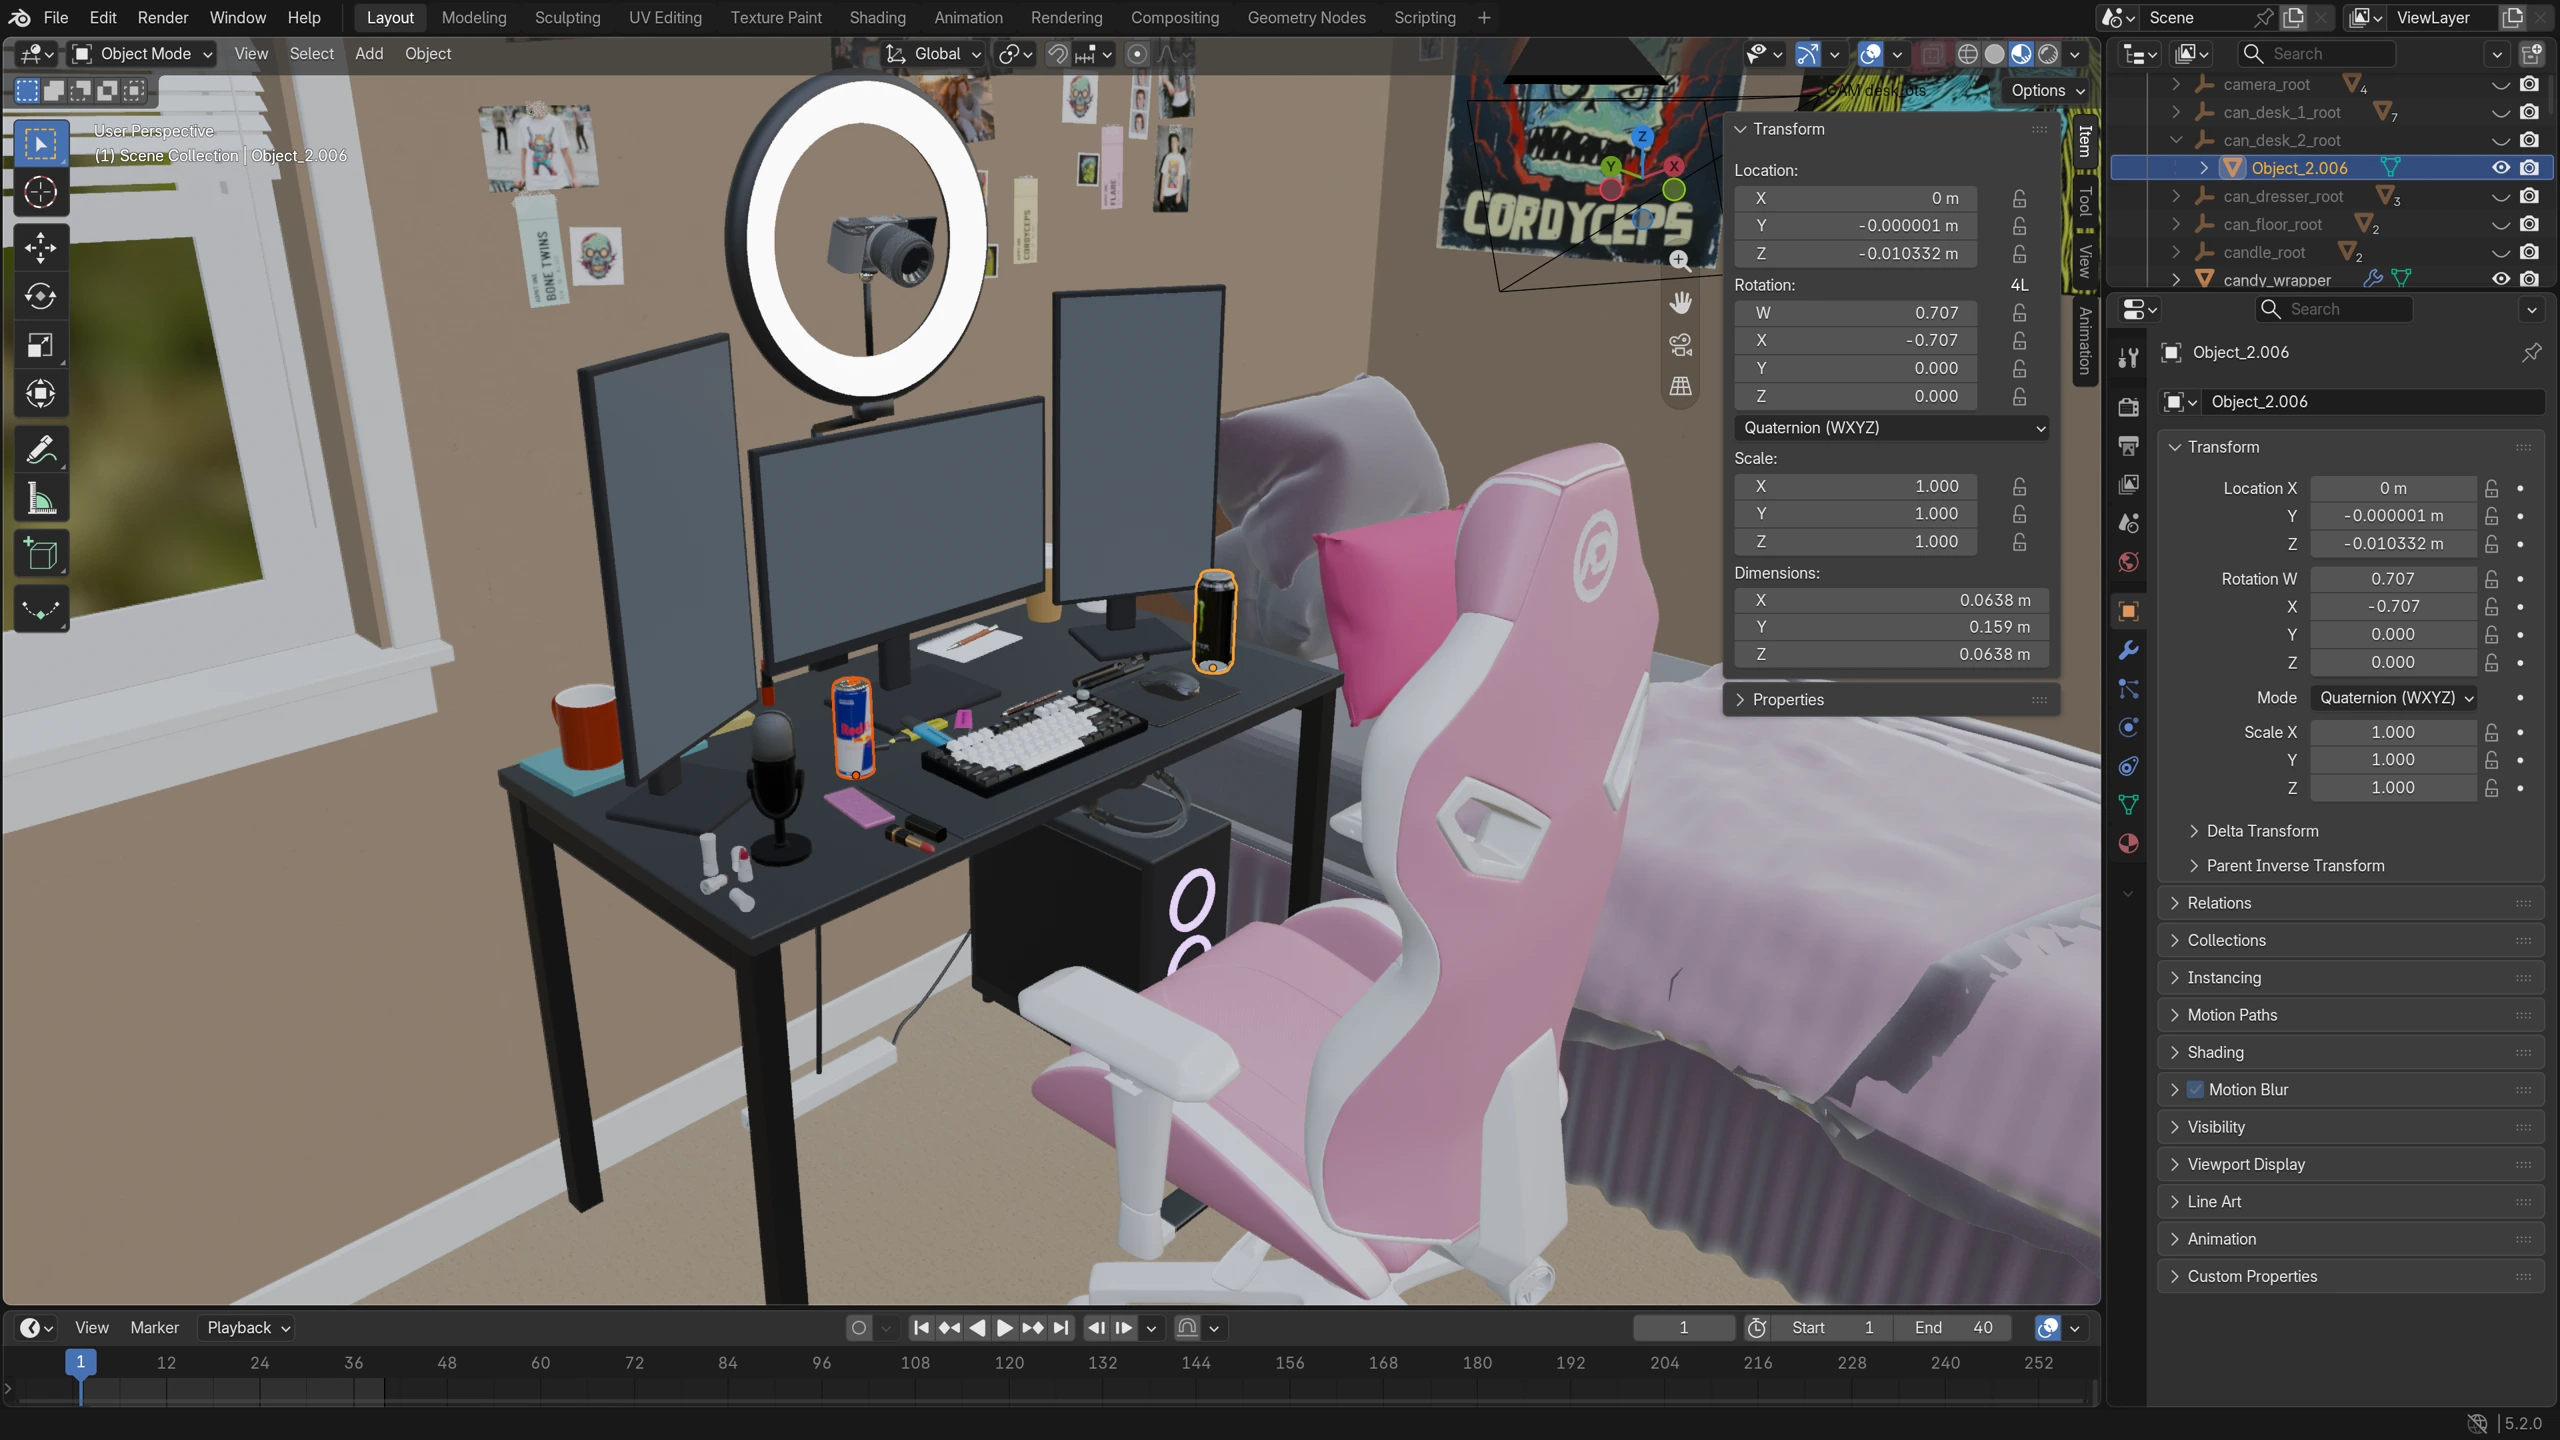
Task: Switch to the Geometry Nodes workspace tab
Action: point(1306,17)
